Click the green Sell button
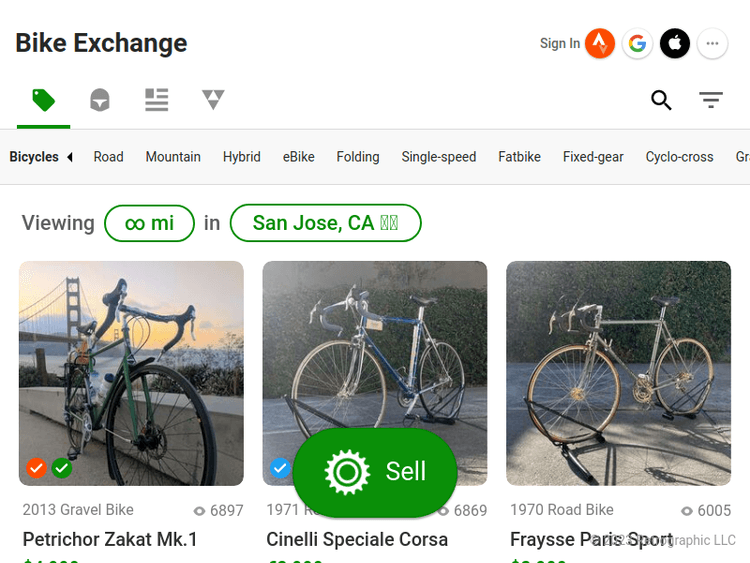 click(375, 472)
